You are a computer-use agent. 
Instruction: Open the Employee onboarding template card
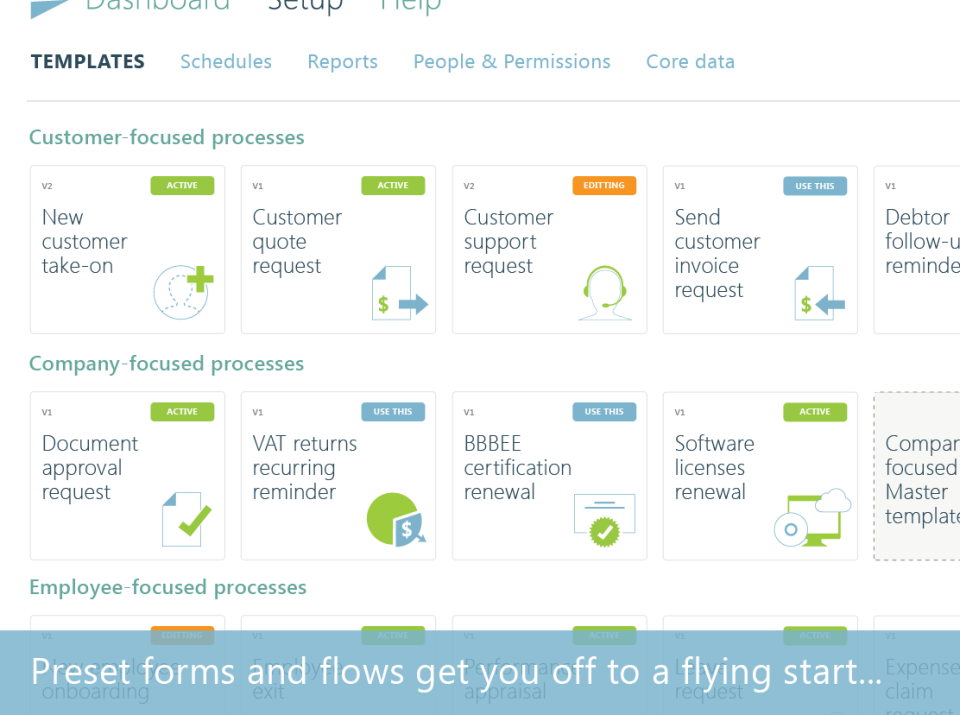tap(127, 670)
